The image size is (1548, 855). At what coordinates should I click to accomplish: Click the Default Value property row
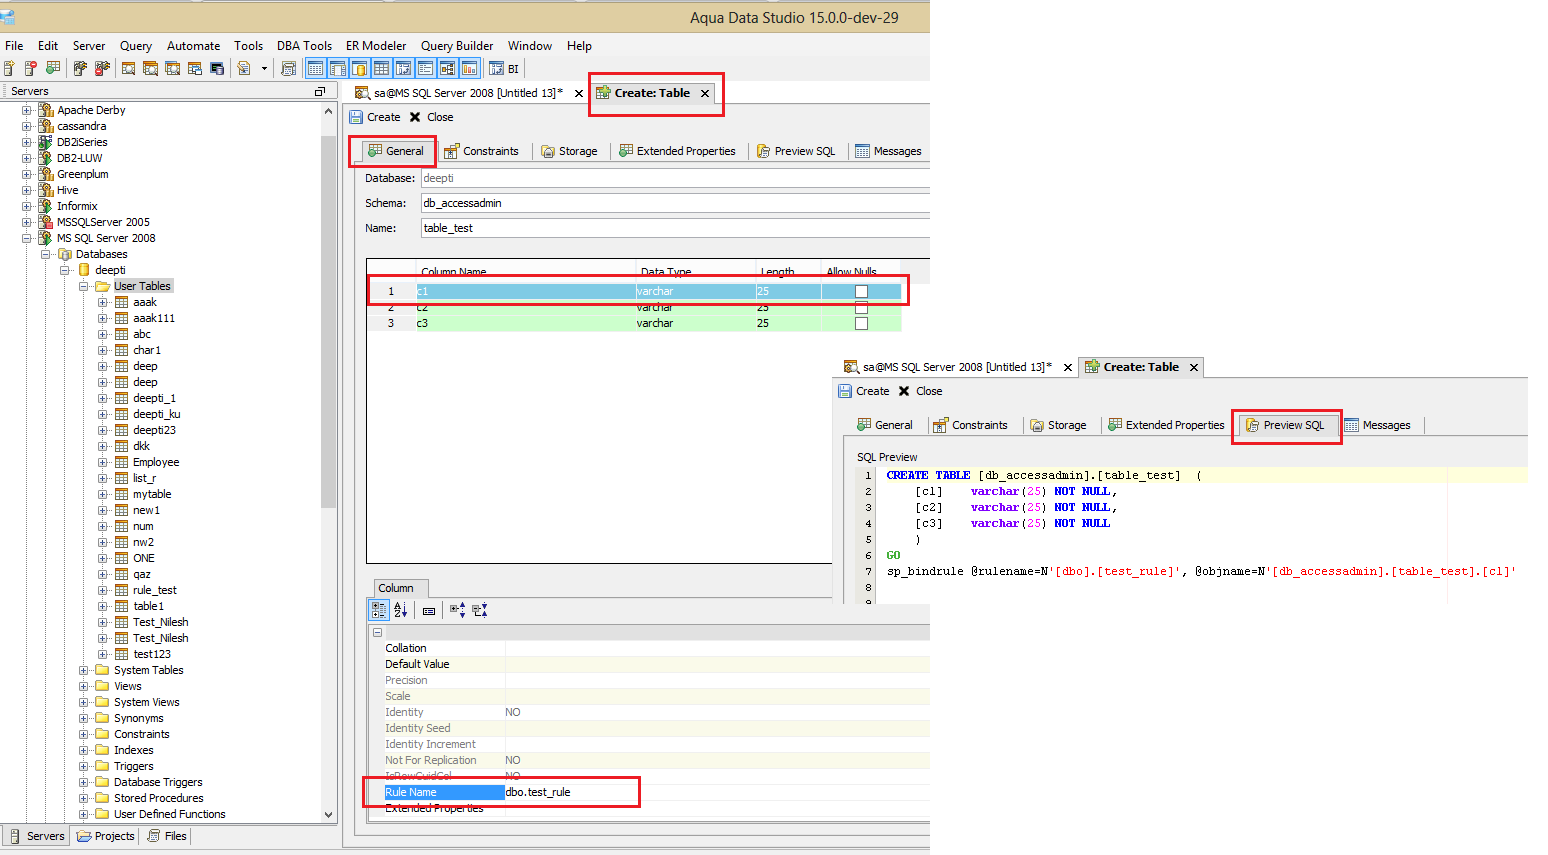click(x=656, y=664)
